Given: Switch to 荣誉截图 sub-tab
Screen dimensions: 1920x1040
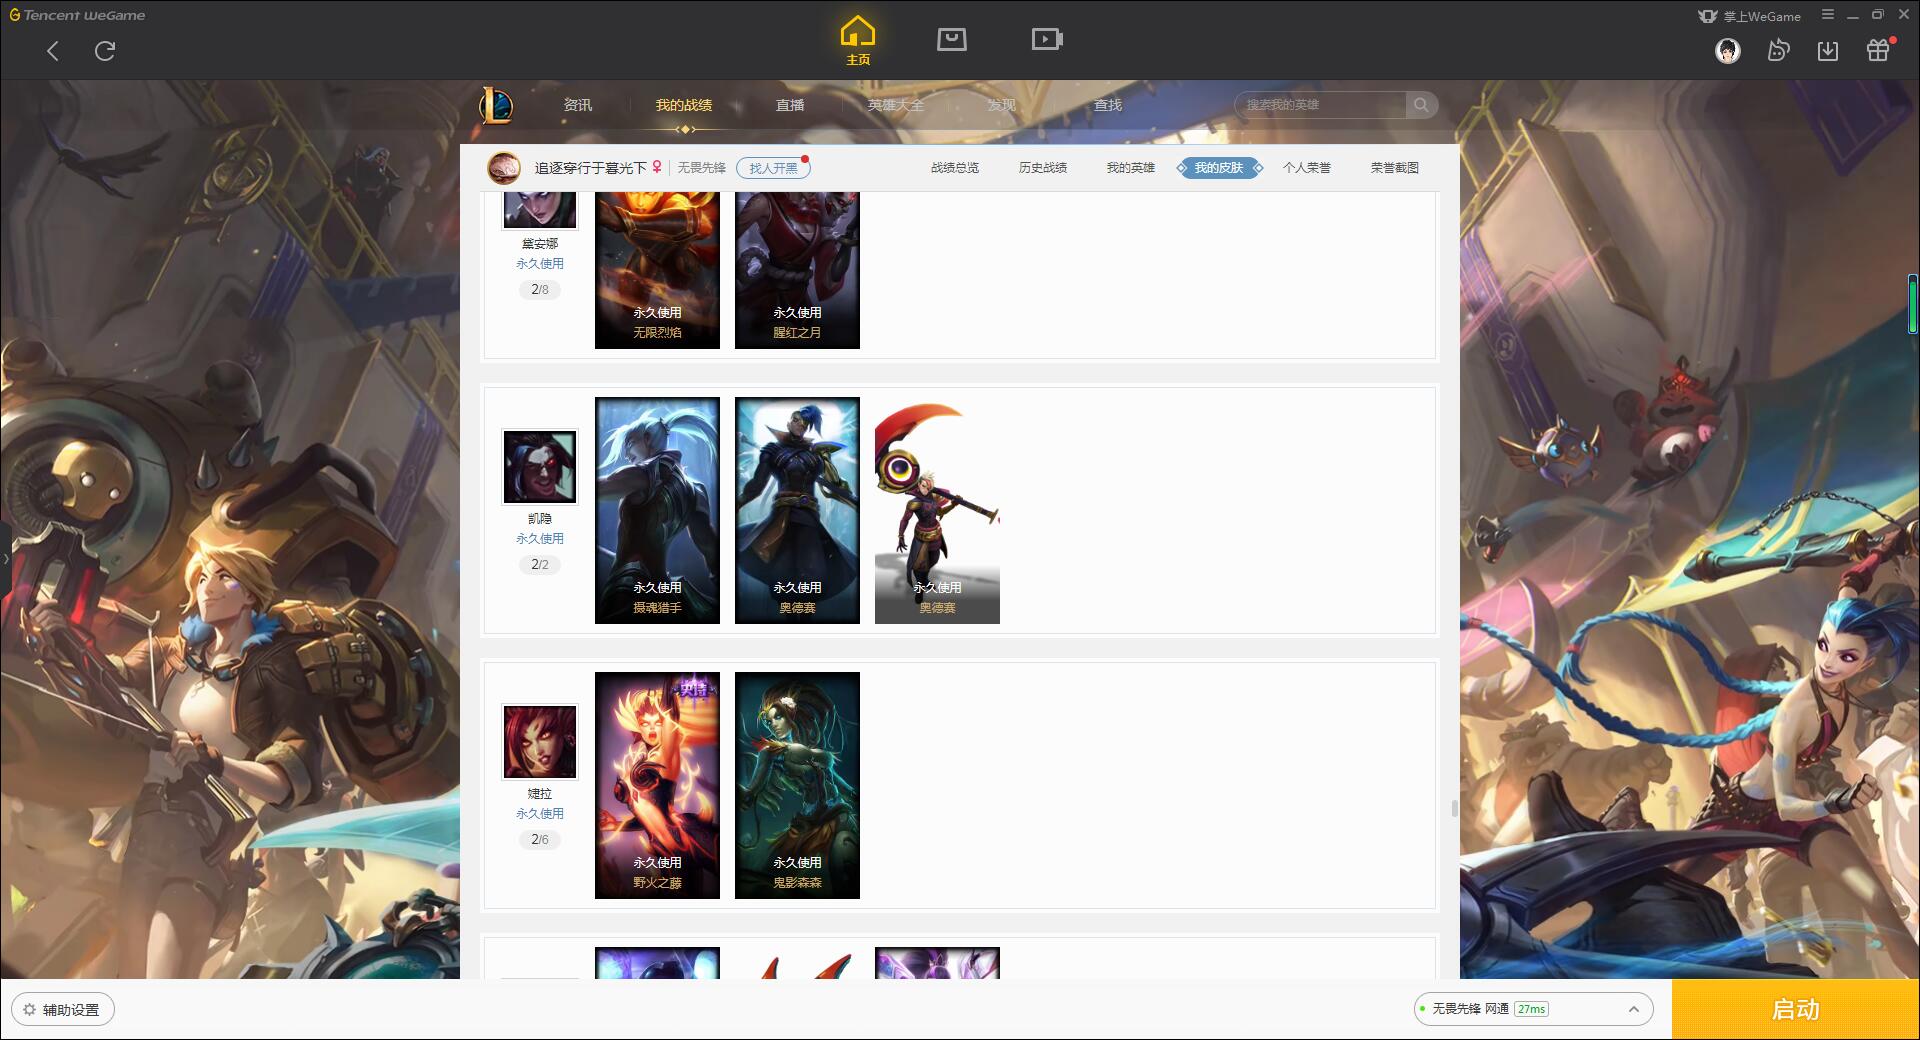Looking at the screenshot, I should tap(1395, 168).
